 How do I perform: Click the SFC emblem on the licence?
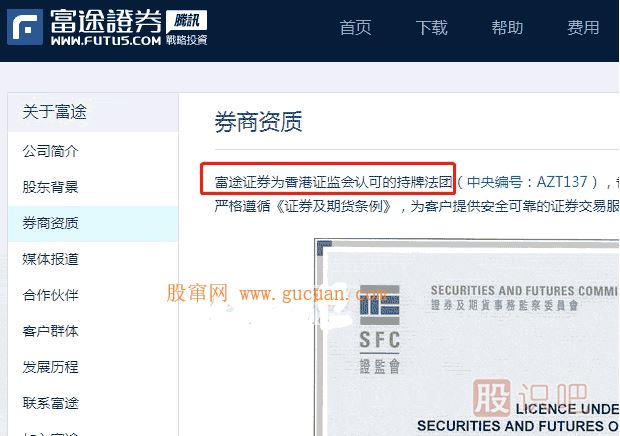(x=380, y=329)
